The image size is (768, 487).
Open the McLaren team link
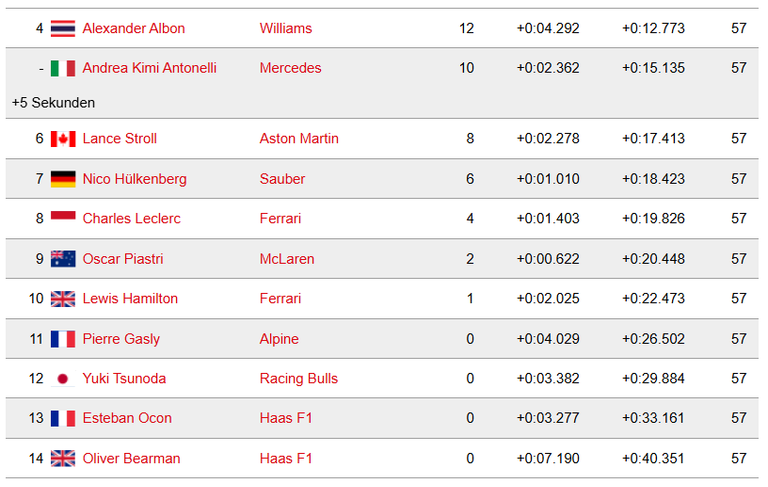point(287,259)
